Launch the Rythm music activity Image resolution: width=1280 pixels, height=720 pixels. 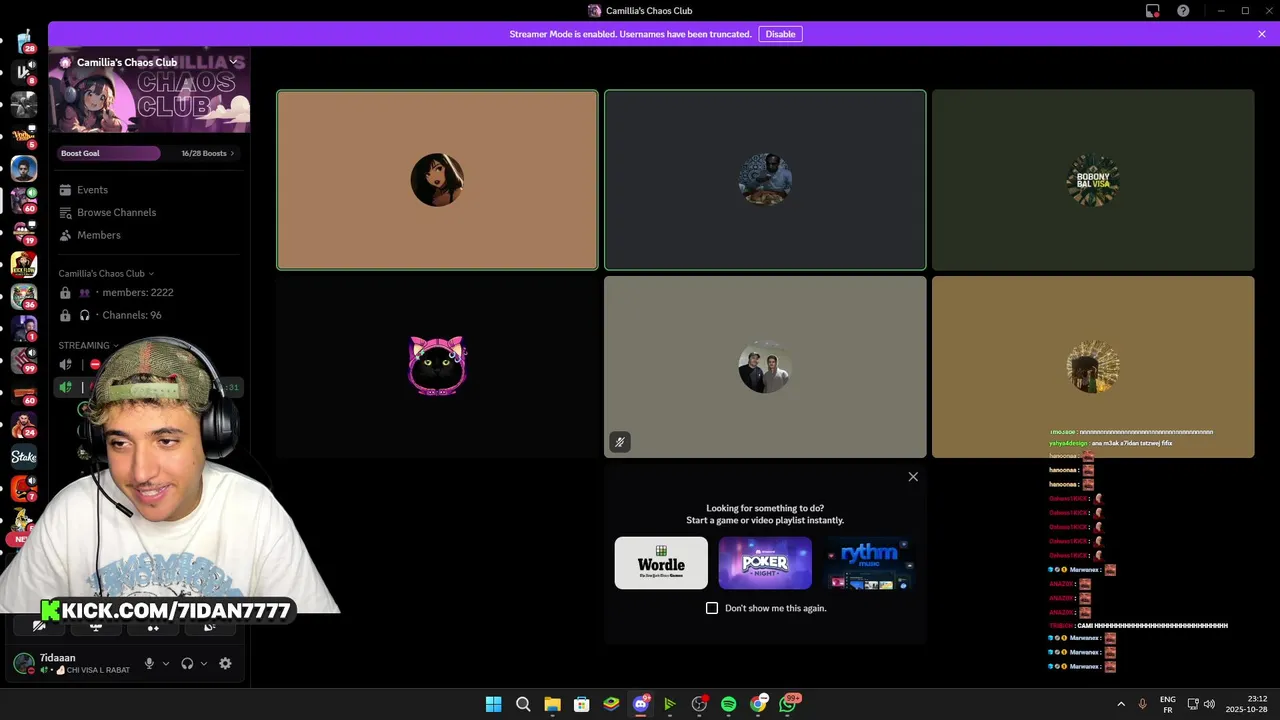tap(868, 563)
